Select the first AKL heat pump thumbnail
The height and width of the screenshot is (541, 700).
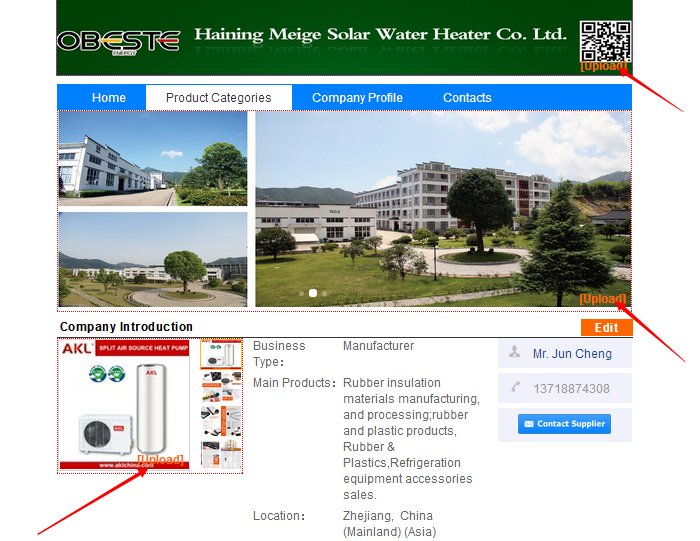click(x=221, y=354)
